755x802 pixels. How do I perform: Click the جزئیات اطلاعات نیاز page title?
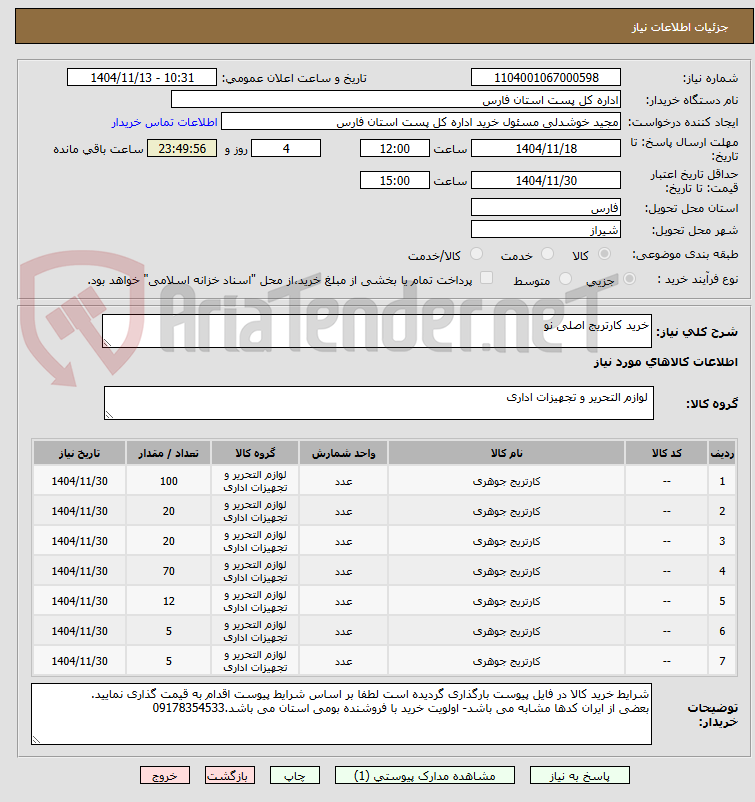pos(680,27)
